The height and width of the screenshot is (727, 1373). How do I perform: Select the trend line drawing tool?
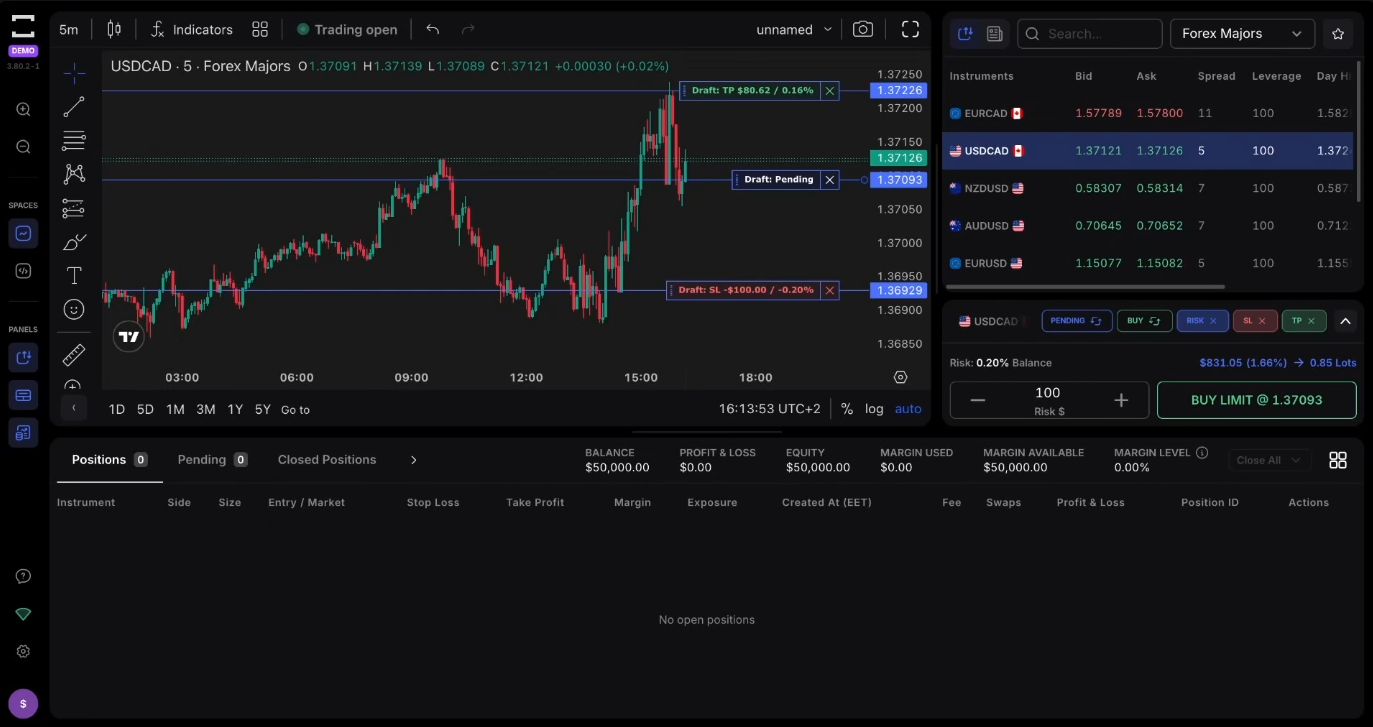tap(74, 107)
